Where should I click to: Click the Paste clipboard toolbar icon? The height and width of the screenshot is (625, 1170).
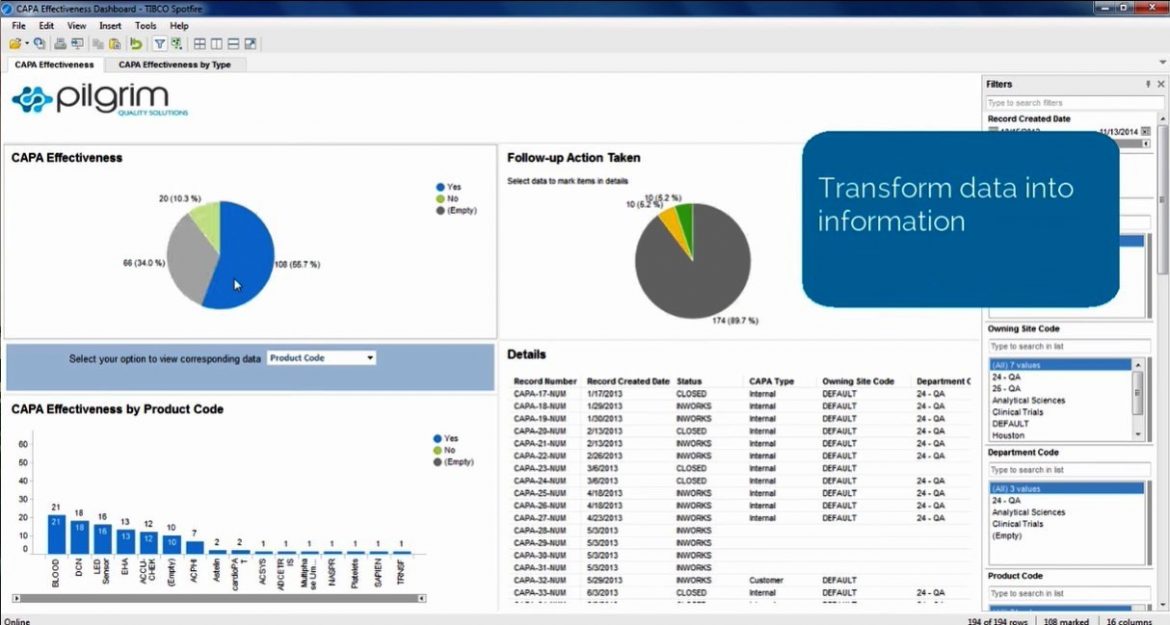click(115, 44)
